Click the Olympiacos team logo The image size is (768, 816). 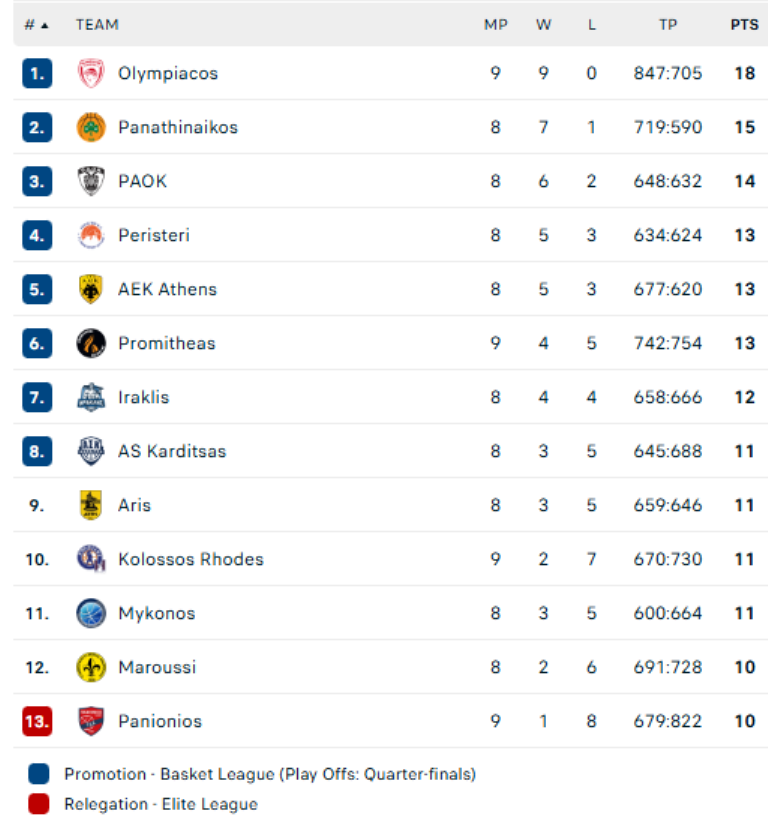point(91,73)
